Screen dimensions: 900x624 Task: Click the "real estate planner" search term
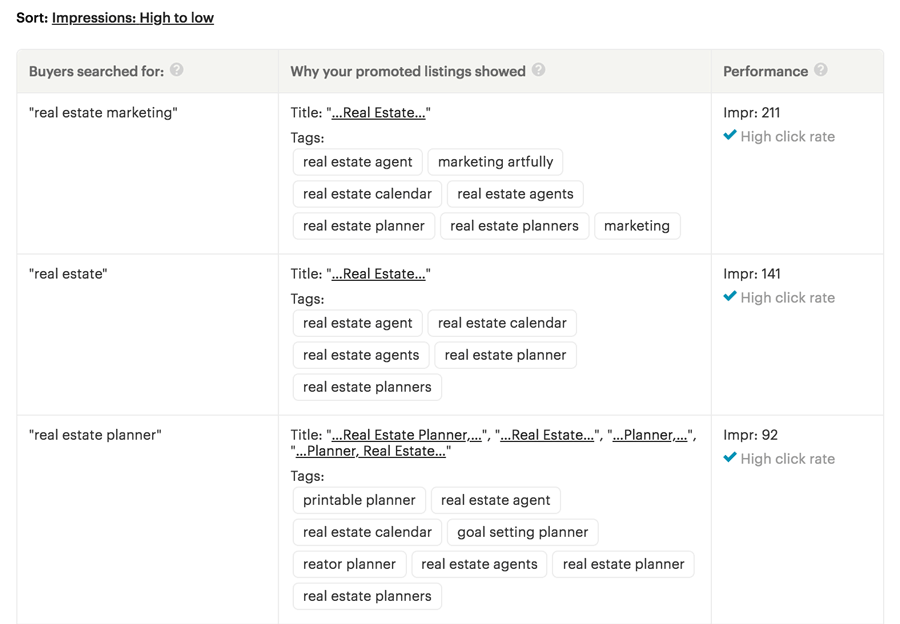tap(95, 435)
